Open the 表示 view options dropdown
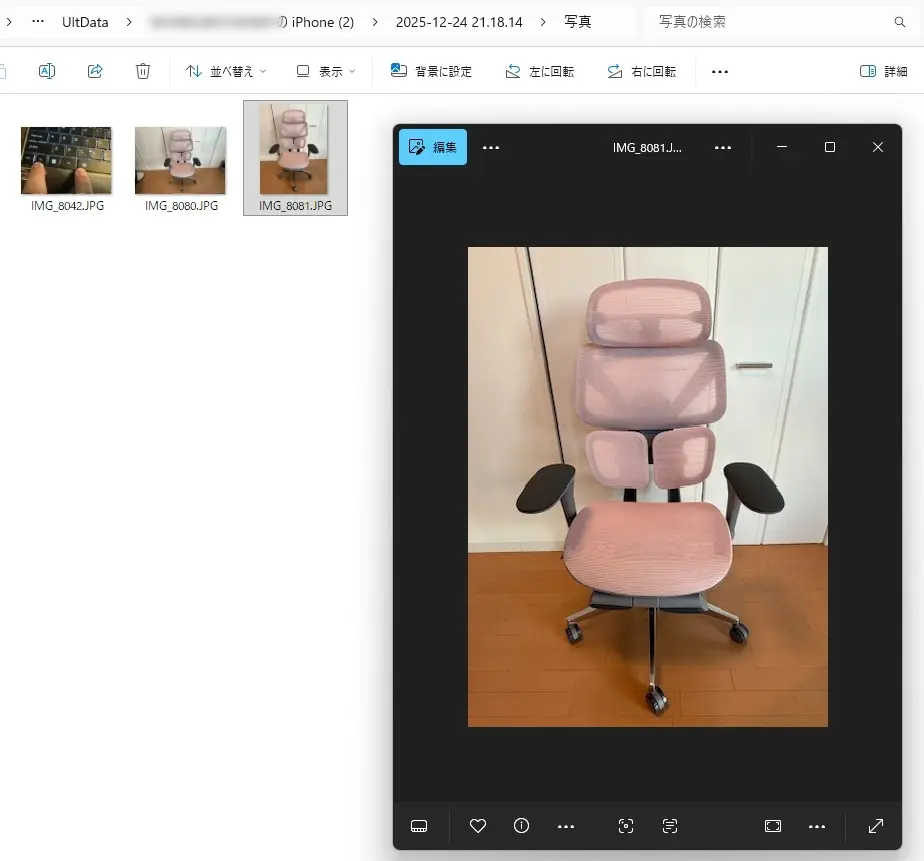The height and width of the screenshot is (861, 924). coord(324,71)
